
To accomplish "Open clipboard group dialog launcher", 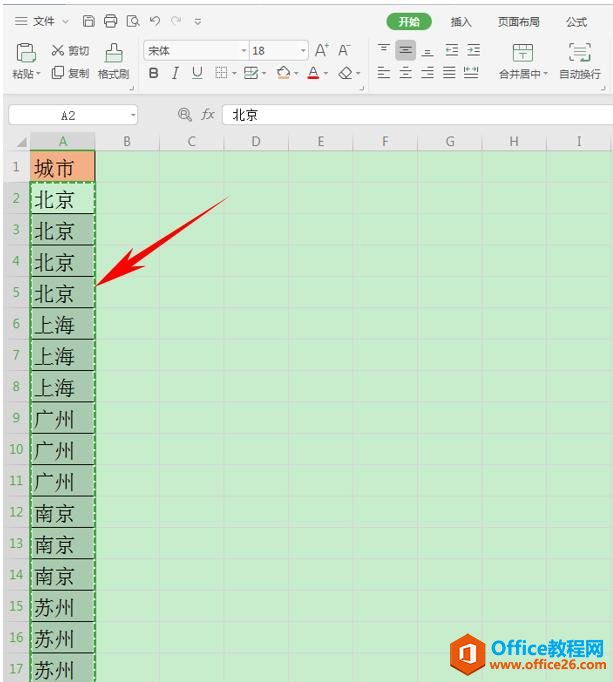I will point(131,89).
